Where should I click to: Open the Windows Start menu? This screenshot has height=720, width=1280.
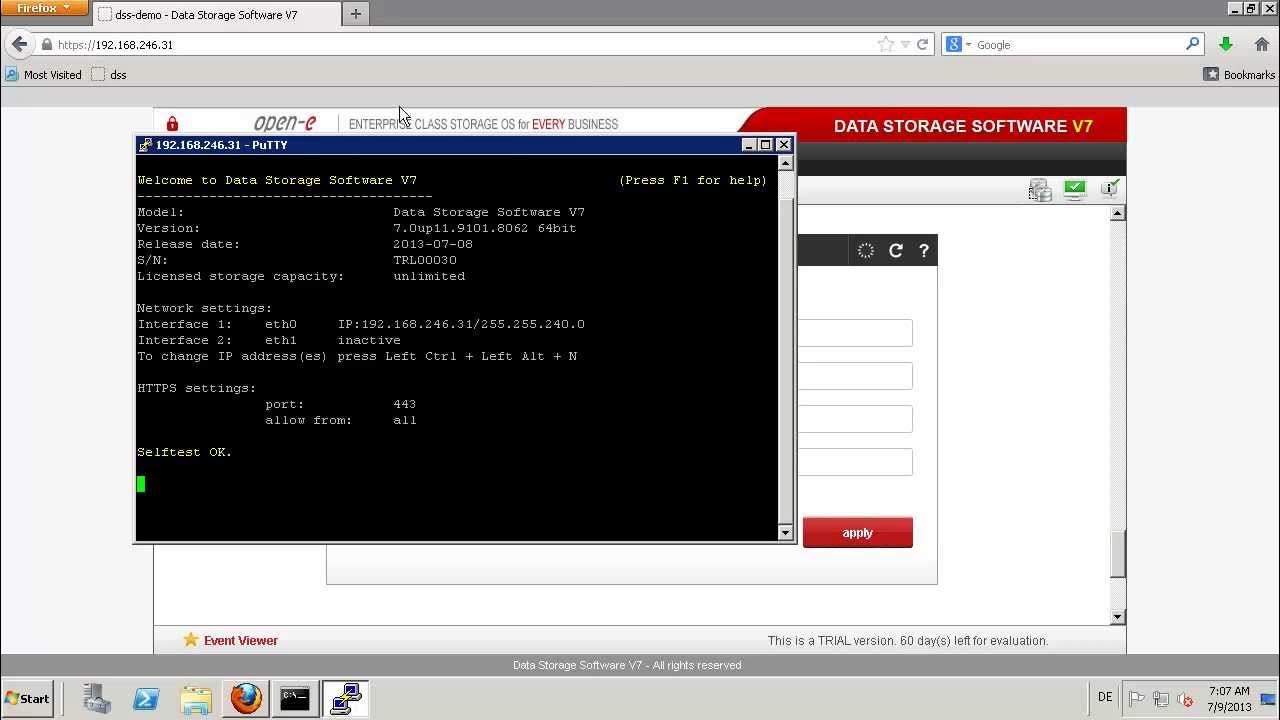coord(28,699)
